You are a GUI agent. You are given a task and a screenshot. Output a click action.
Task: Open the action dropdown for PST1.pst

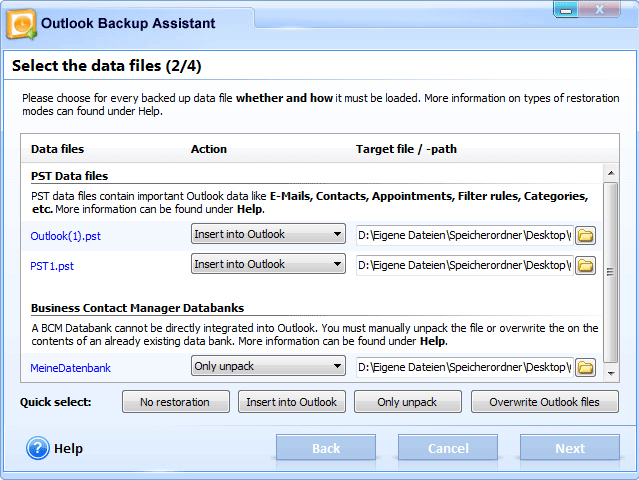pyautogui.click(x=268, y=264)
